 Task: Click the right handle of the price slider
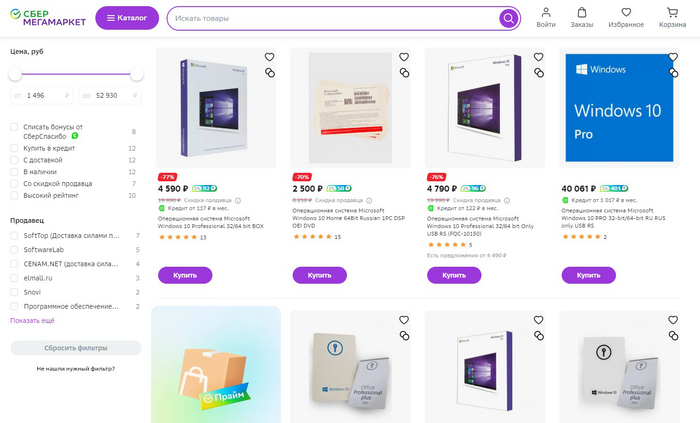(x=137, y=74)
